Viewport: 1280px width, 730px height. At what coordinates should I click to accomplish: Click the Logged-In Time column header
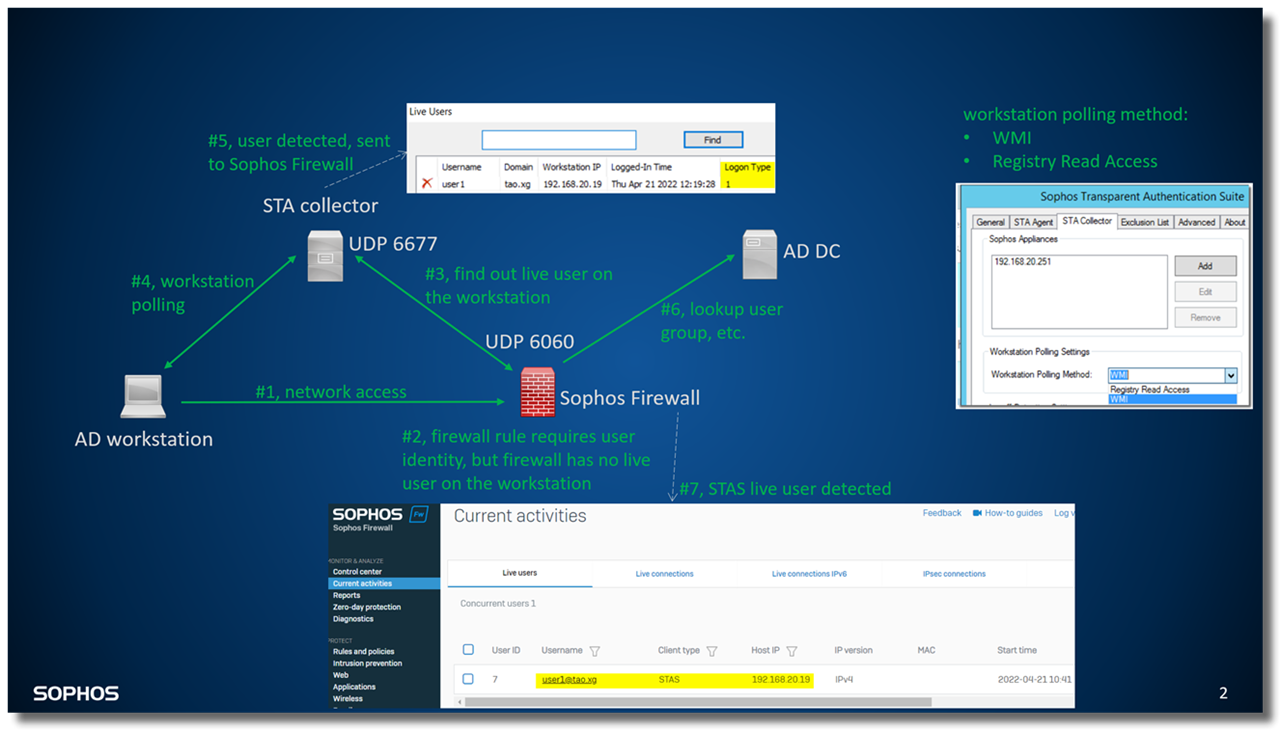pos(641,167)
